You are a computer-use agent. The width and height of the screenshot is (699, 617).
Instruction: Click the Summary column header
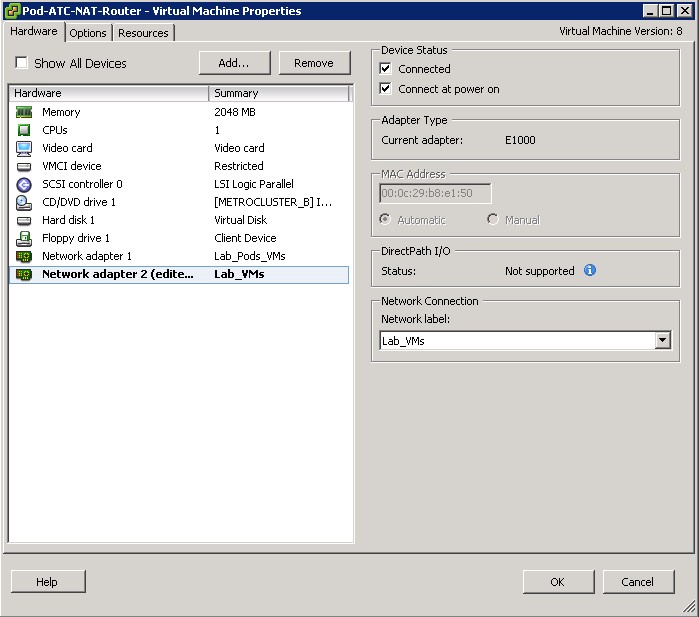[278, 93]
